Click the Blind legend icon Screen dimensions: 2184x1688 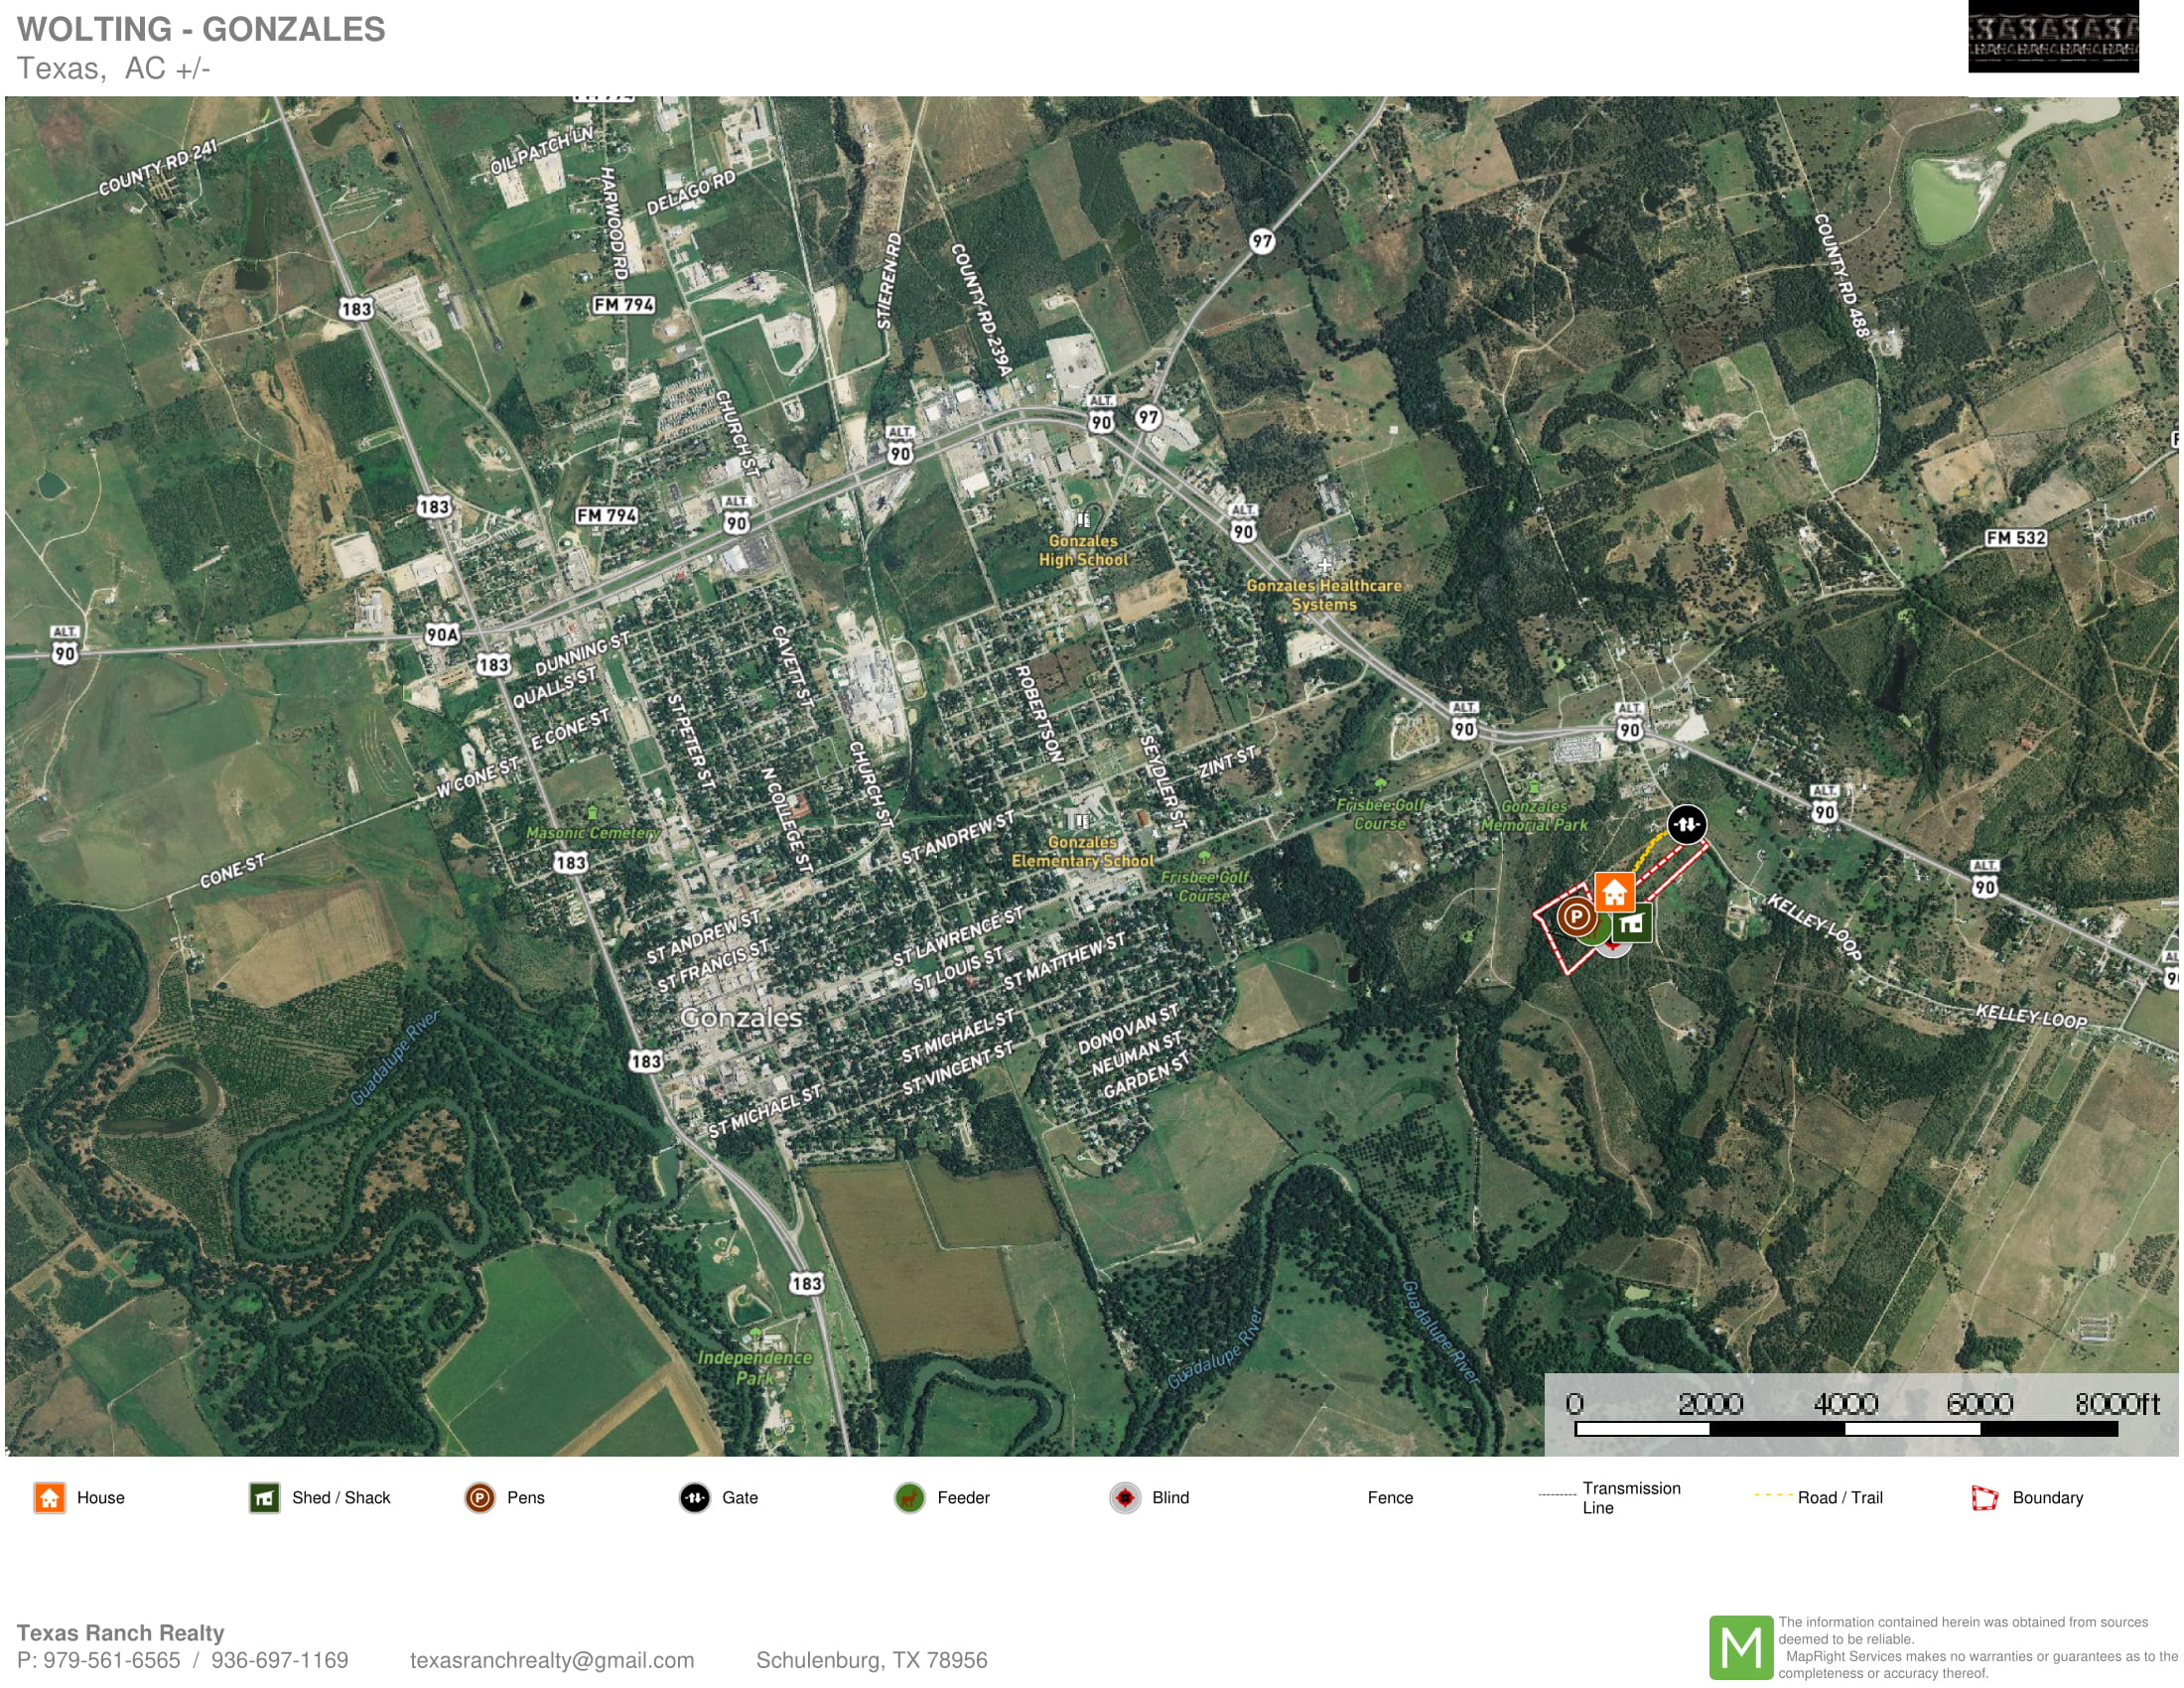click(x=1124, y=1497)
